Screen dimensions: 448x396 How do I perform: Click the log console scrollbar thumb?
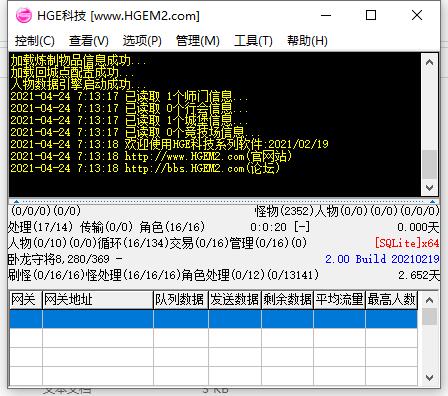coord(429,165)
